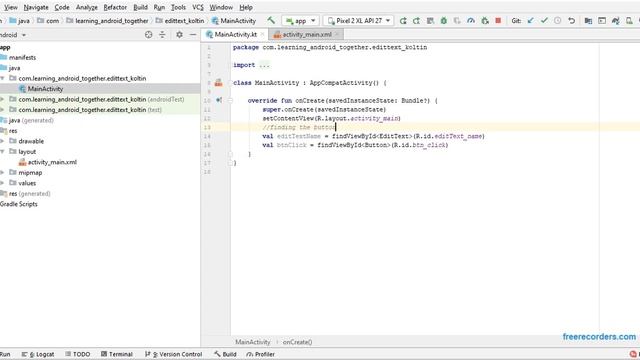
Task: Click the run anything window icon in toolbar
Action: tap(602, 20)
